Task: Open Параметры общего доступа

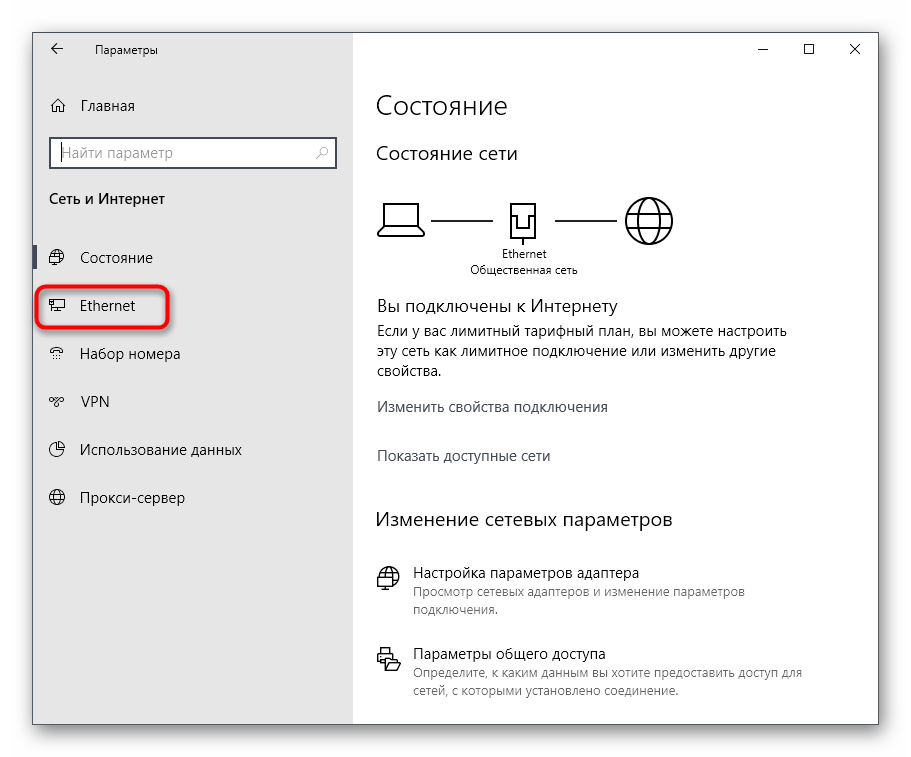Action: [x=509, y=654]
